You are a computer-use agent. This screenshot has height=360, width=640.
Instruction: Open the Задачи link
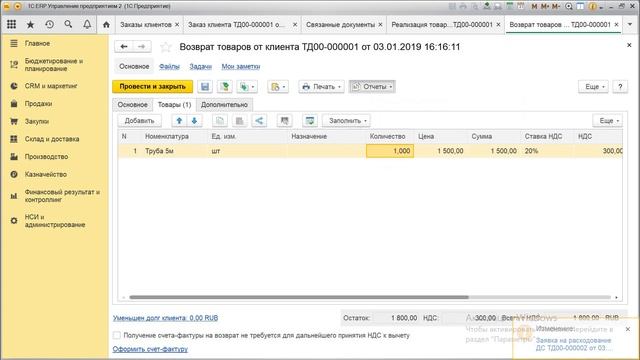click(x=200, y=66)
